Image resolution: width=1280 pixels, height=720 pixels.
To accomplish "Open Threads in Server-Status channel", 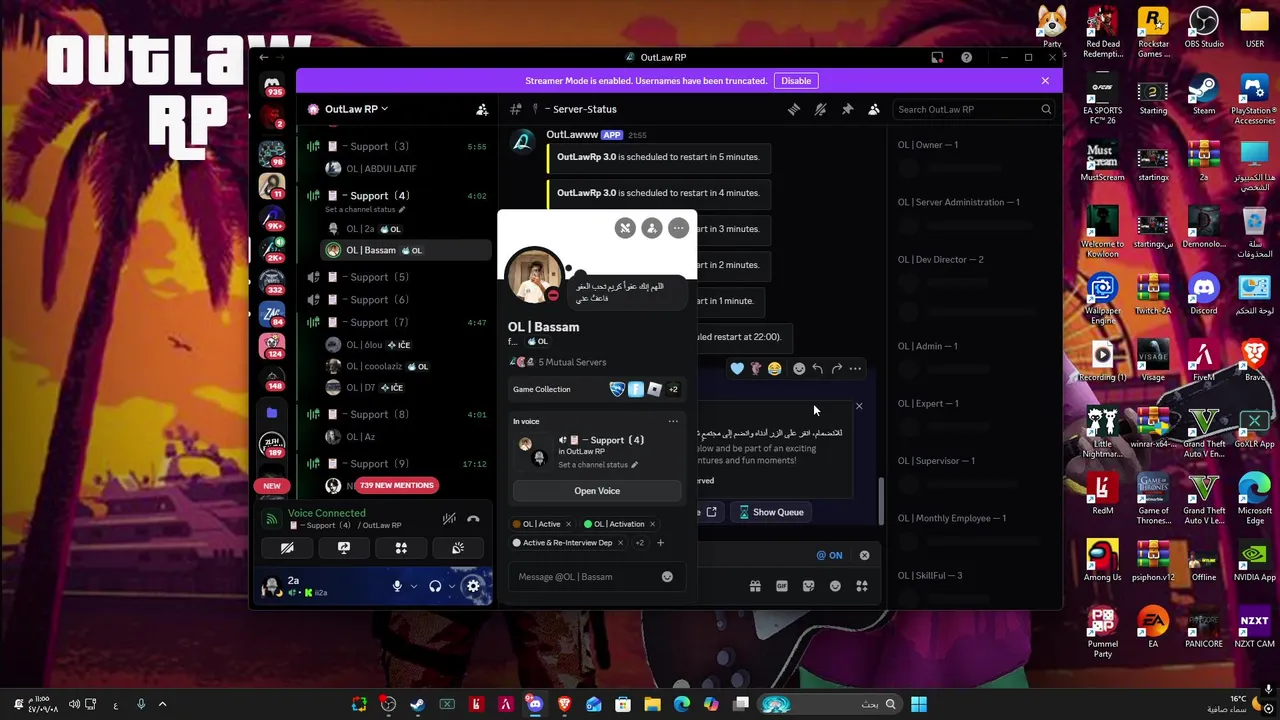I will [x=794, y=109].
